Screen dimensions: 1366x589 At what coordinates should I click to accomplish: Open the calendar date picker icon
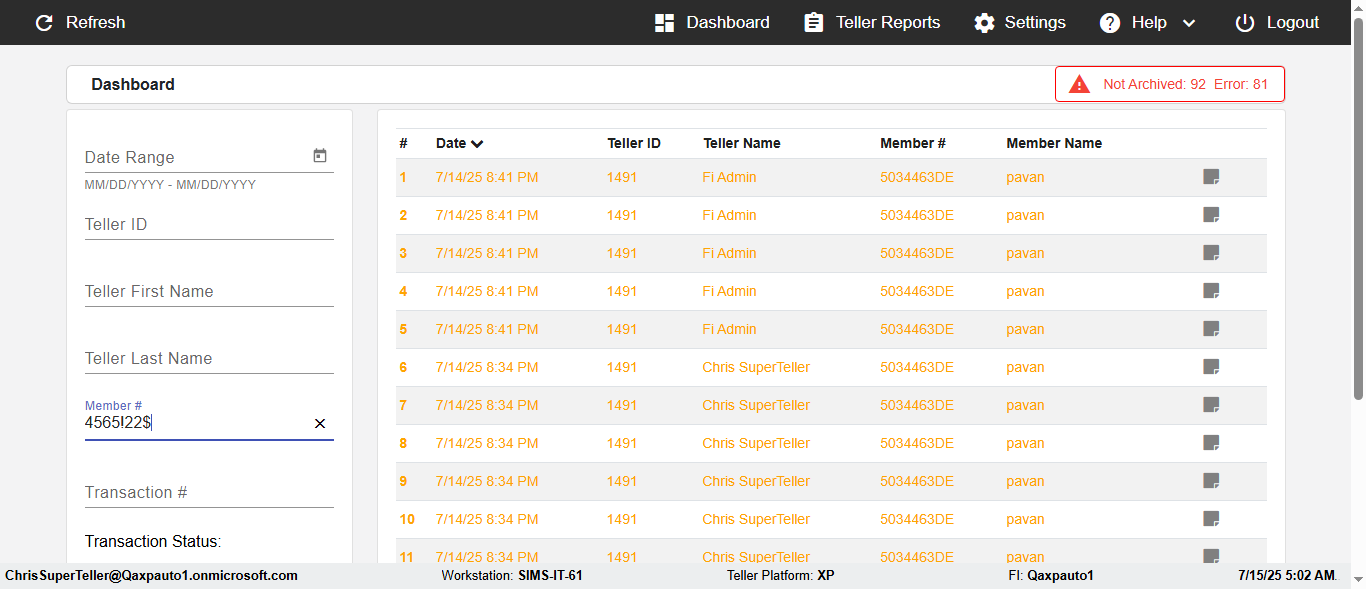320,156
